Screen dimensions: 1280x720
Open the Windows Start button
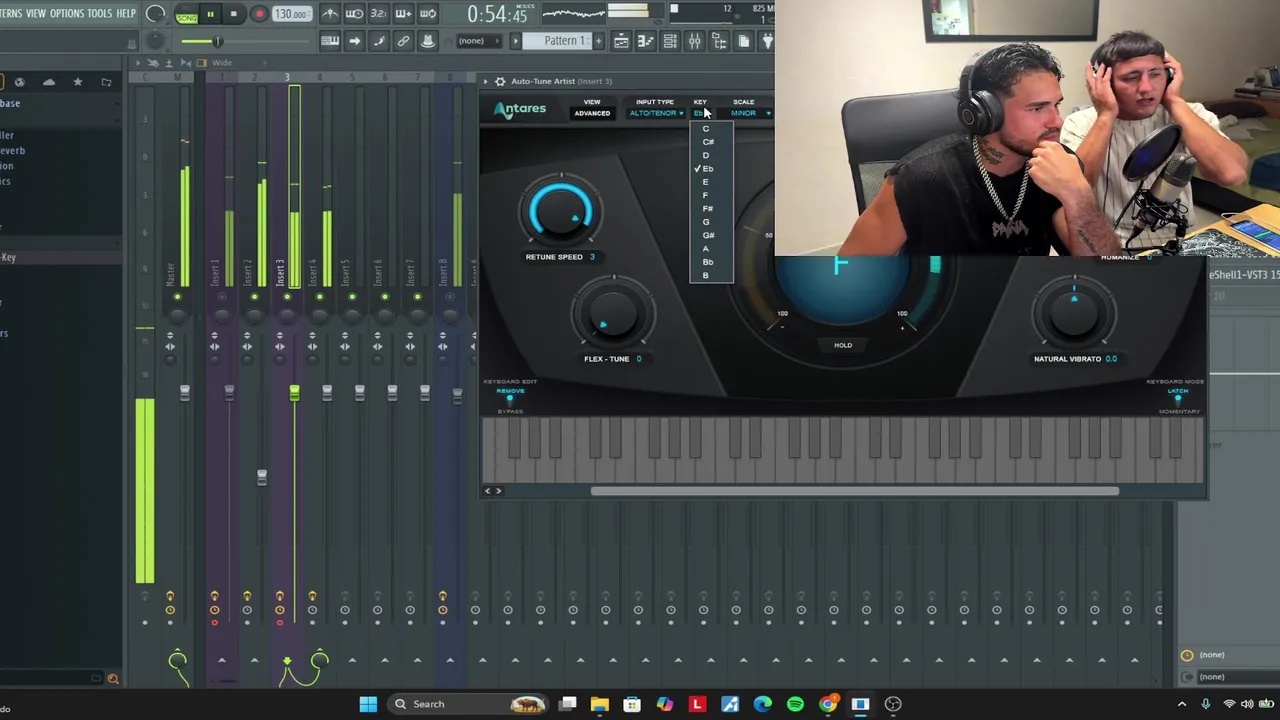368,704
